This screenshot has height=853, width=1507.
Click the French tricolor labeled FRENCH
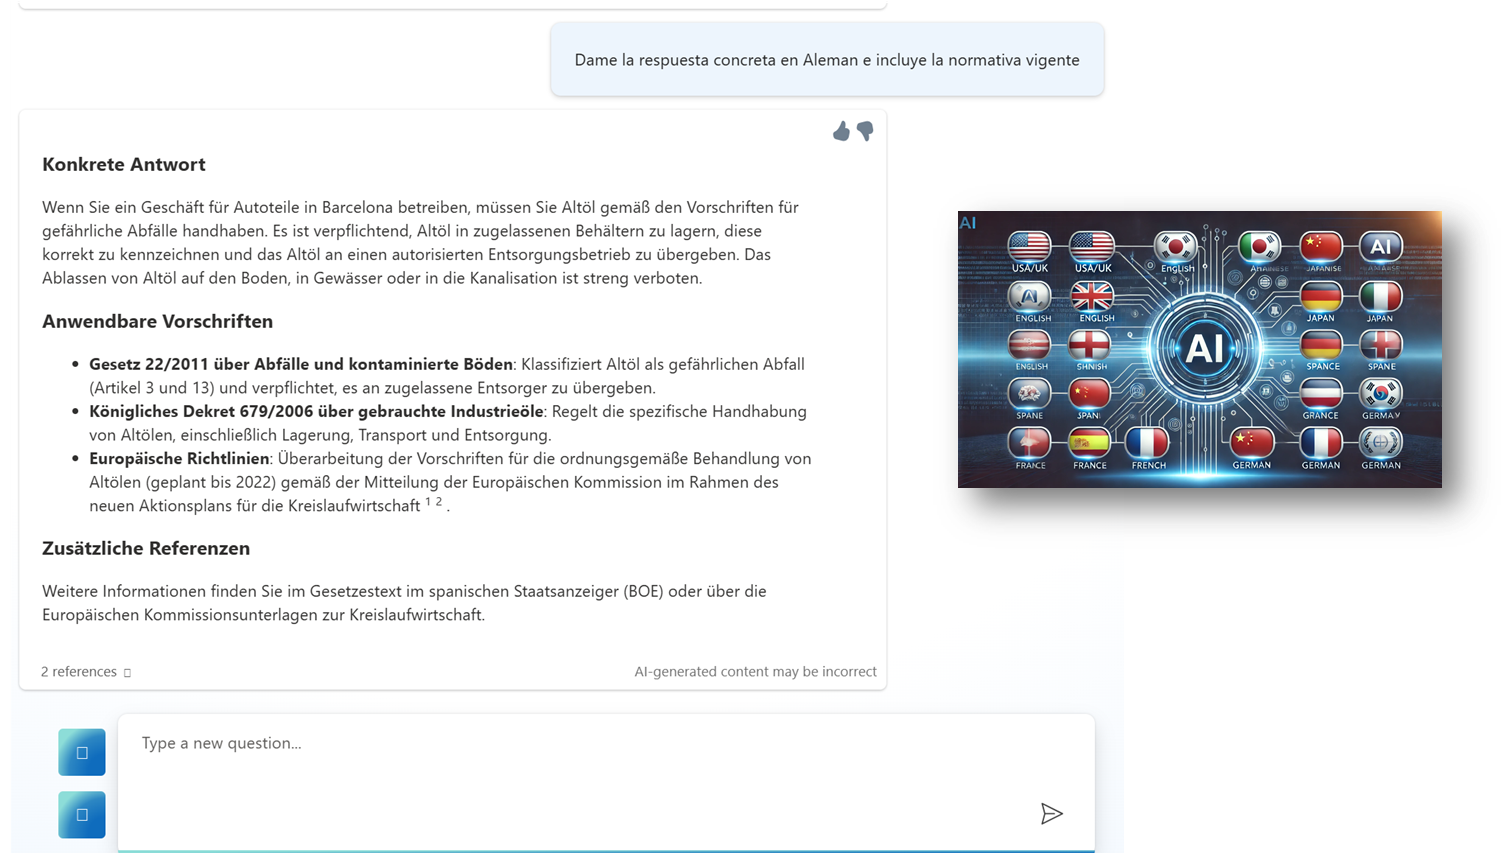(1147, 442)
